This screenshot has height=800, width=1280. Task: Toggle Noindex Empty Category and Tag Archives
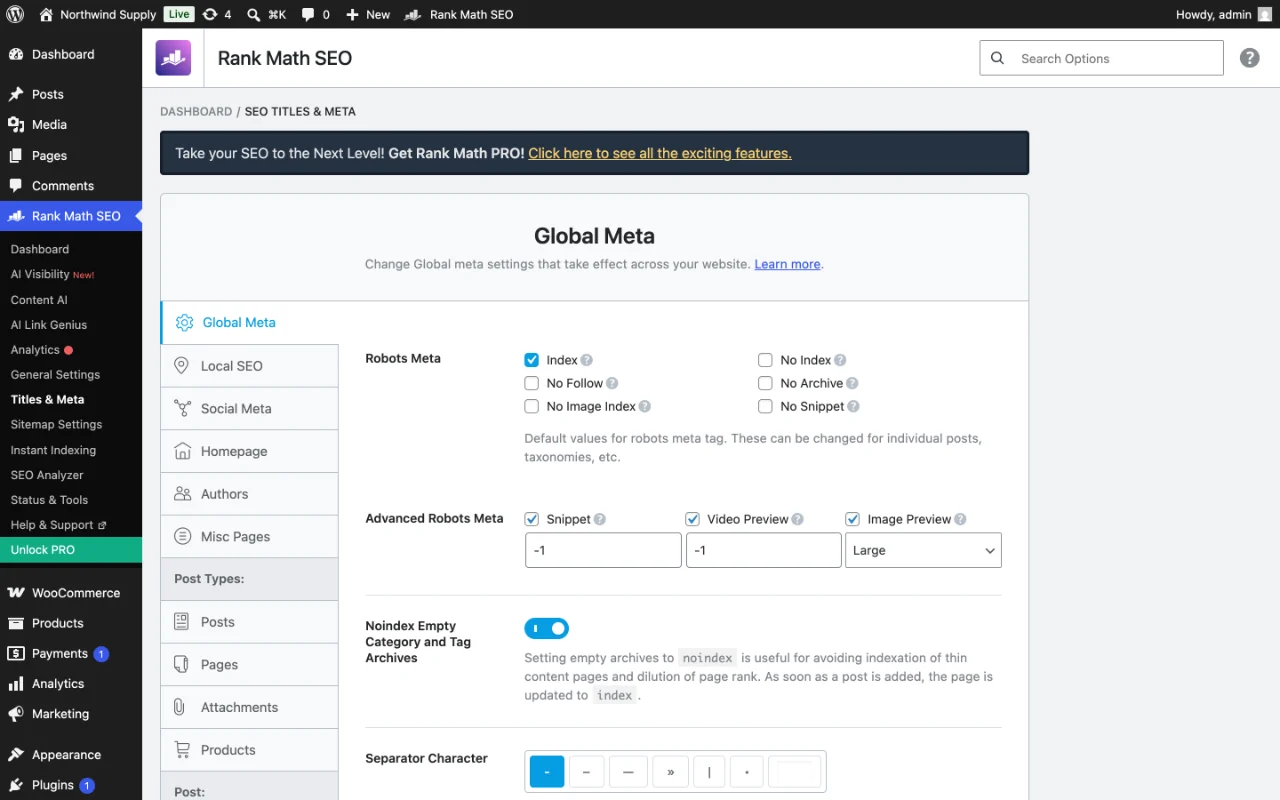(x=547, y=628)
